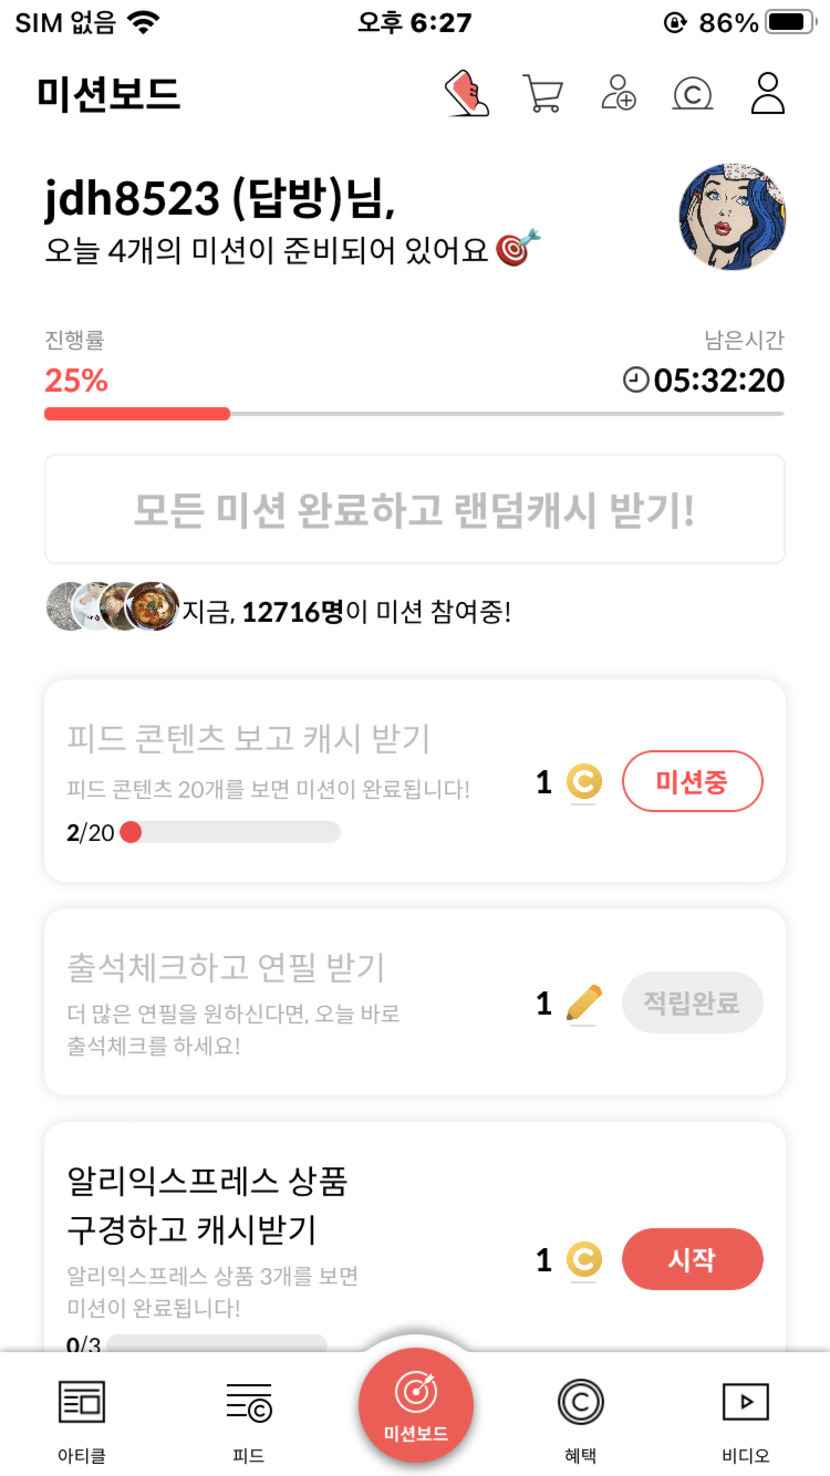
Task: Tap the invite friend icon
Action: pos(619,94)
